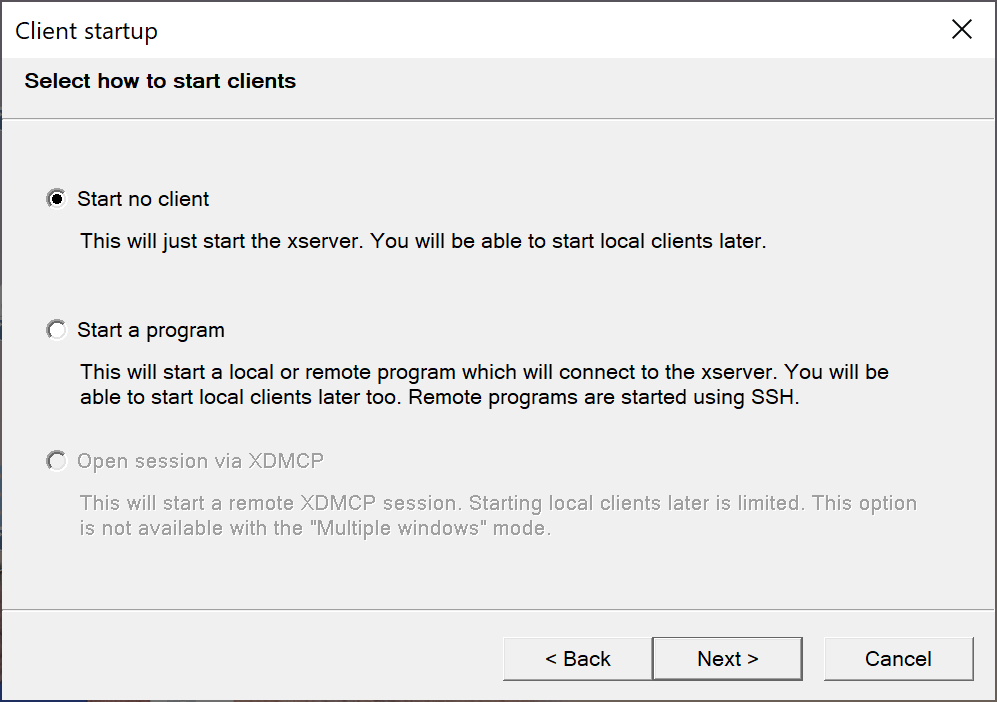Click the "This will start a remote XDMCP session" line
This screenshot has height=702, width=997.
coord(271,503)
